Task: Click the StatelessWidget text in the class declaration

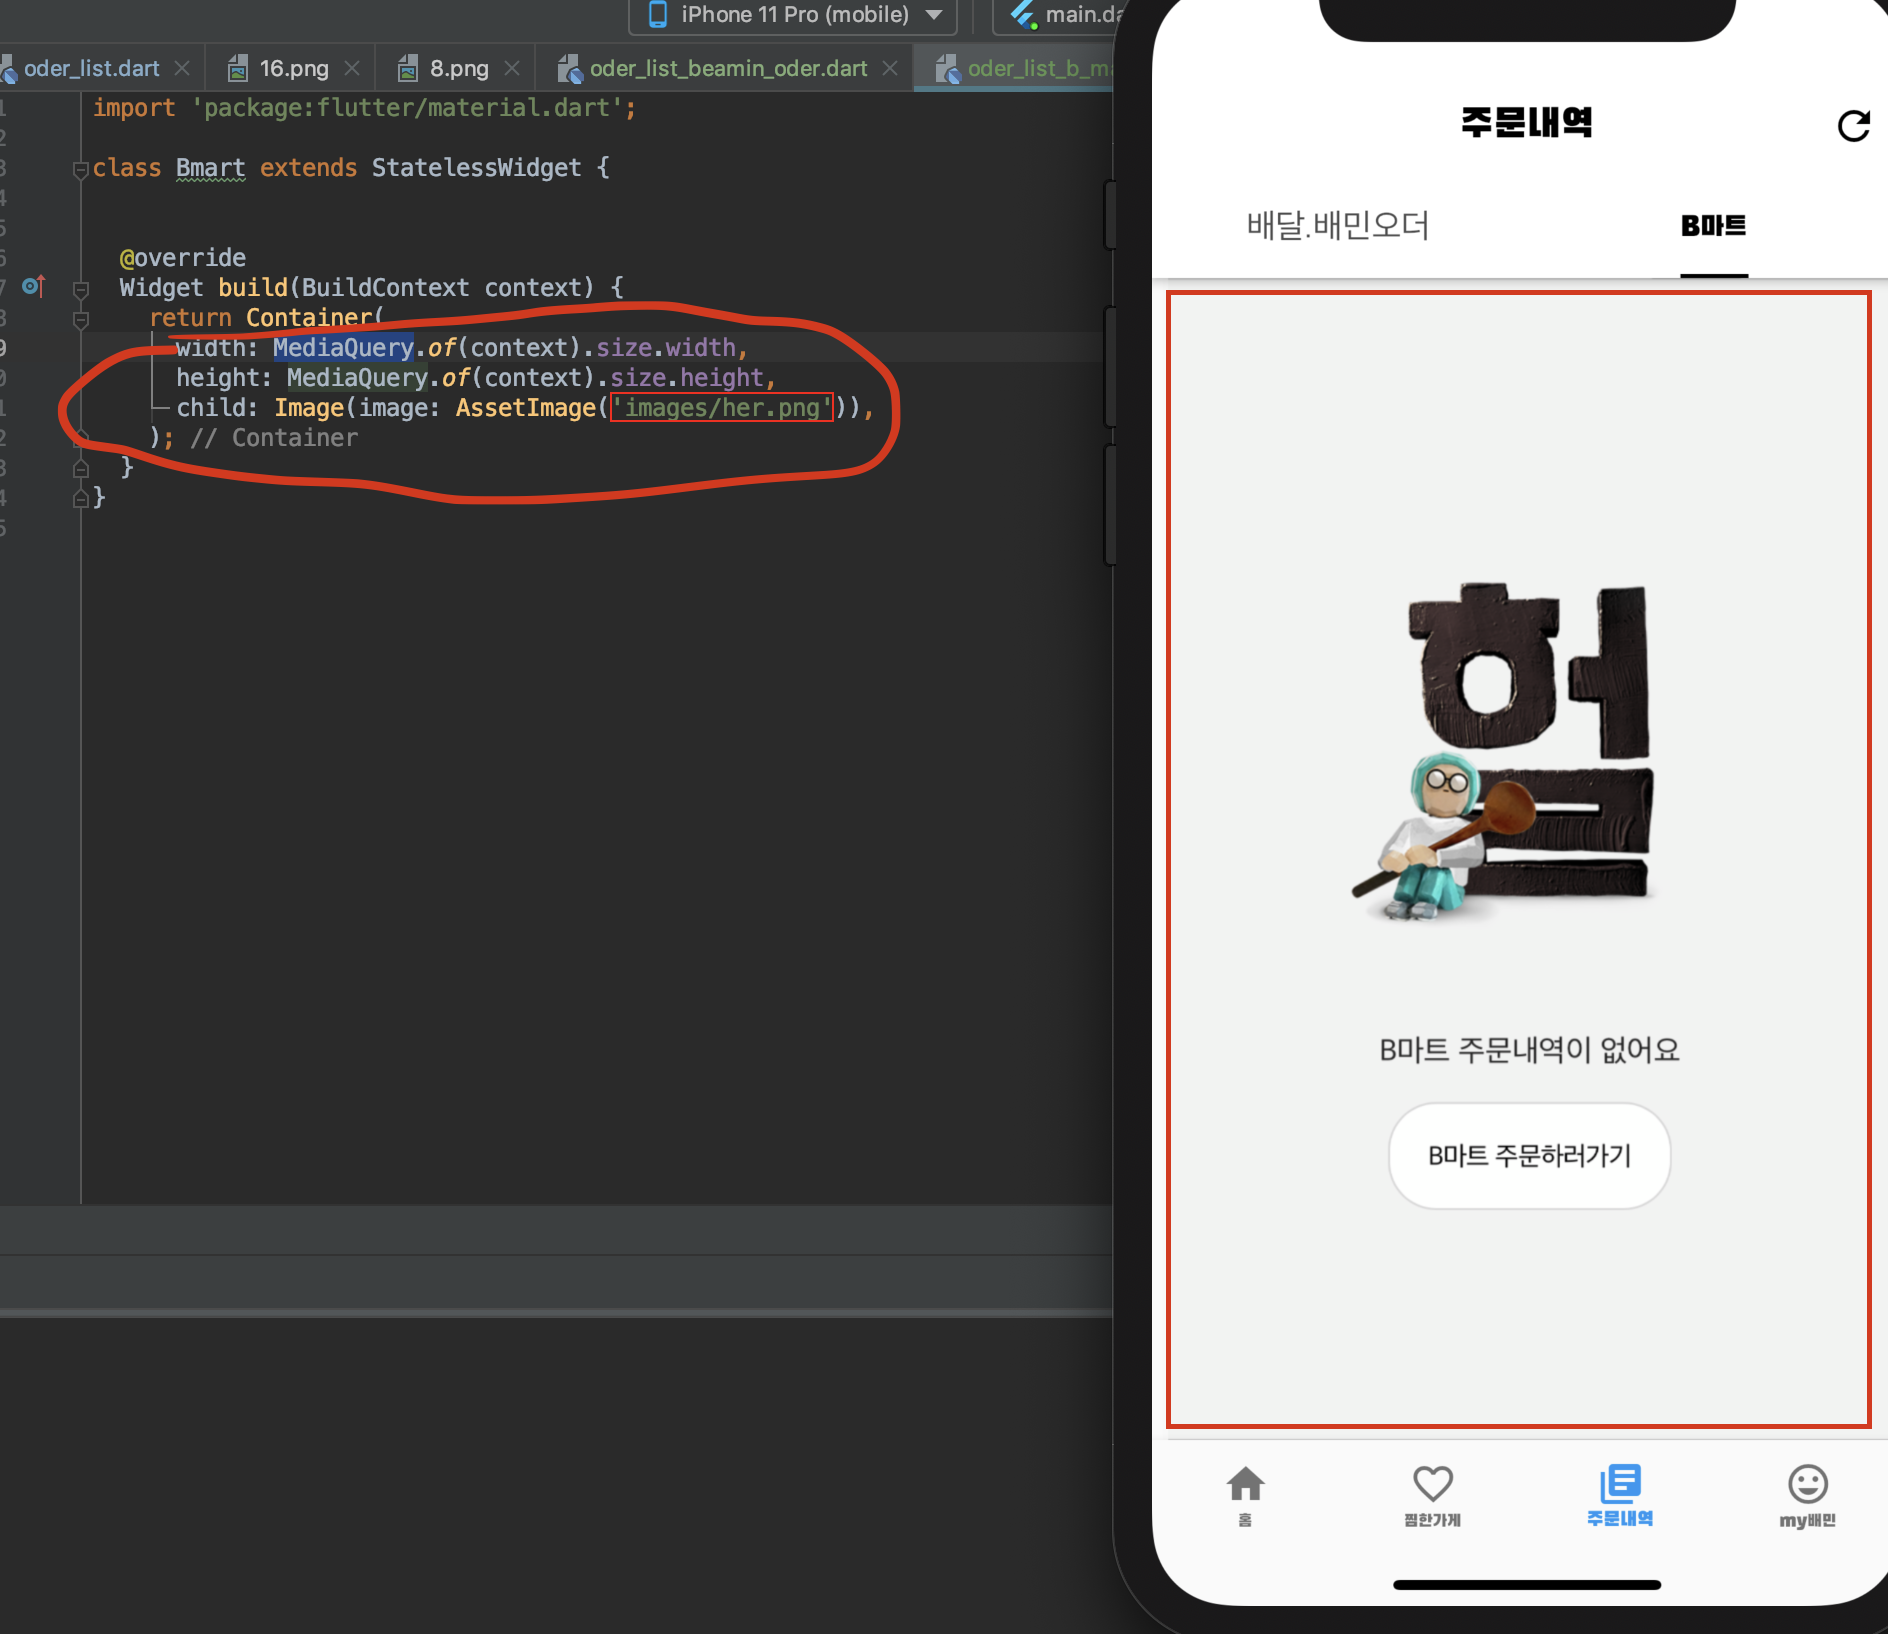Action: pos(476,168)
